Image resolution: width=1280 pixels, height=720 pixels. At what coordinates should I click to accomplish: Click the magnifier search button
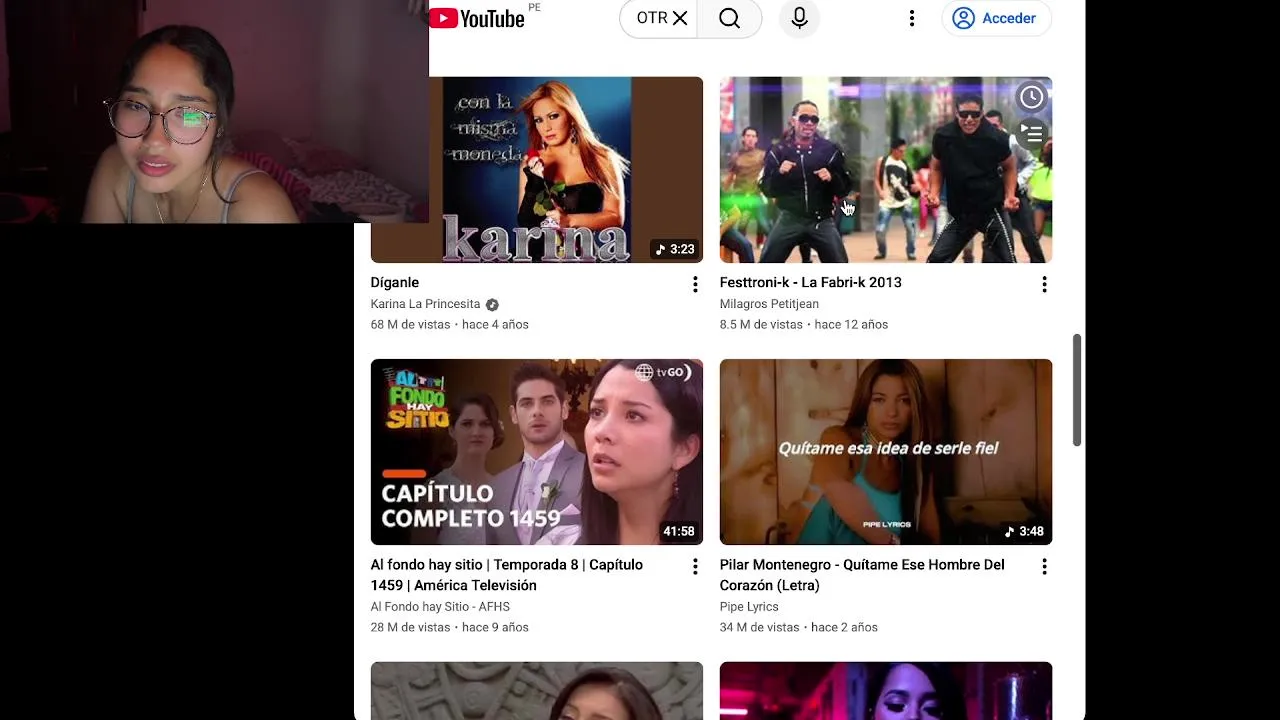(729, 18)
